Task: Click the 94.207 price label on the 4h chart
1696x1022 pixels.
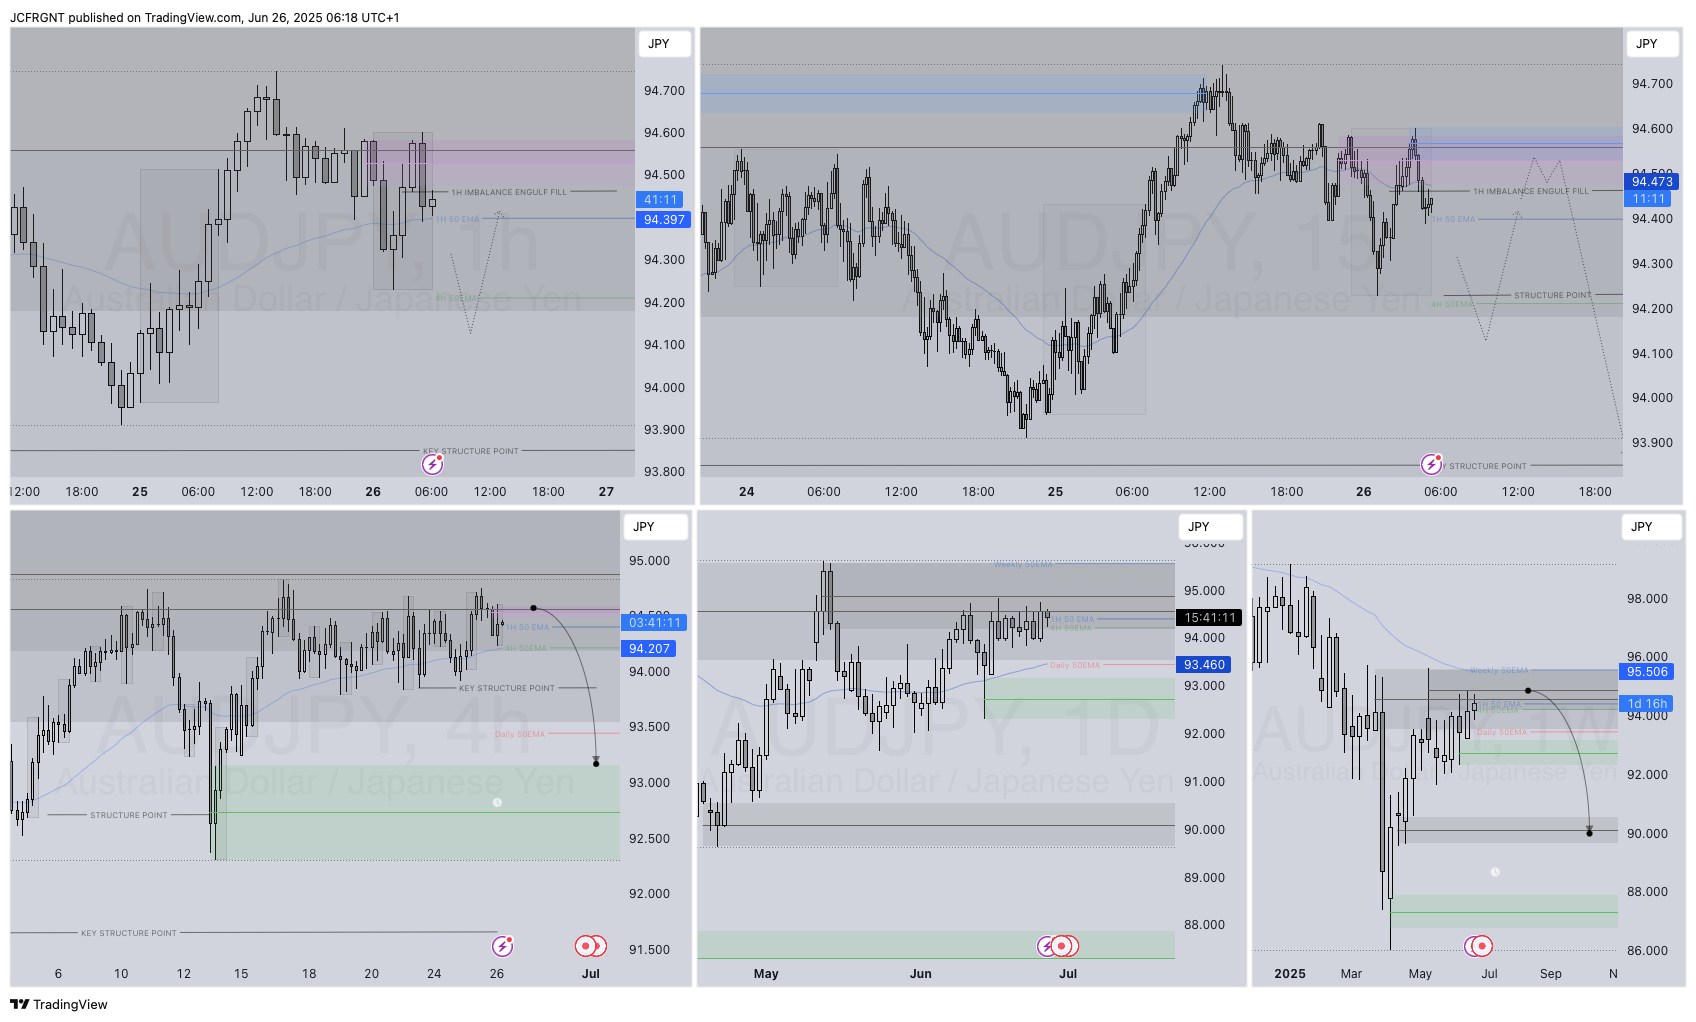Action: tap(649, 649)
